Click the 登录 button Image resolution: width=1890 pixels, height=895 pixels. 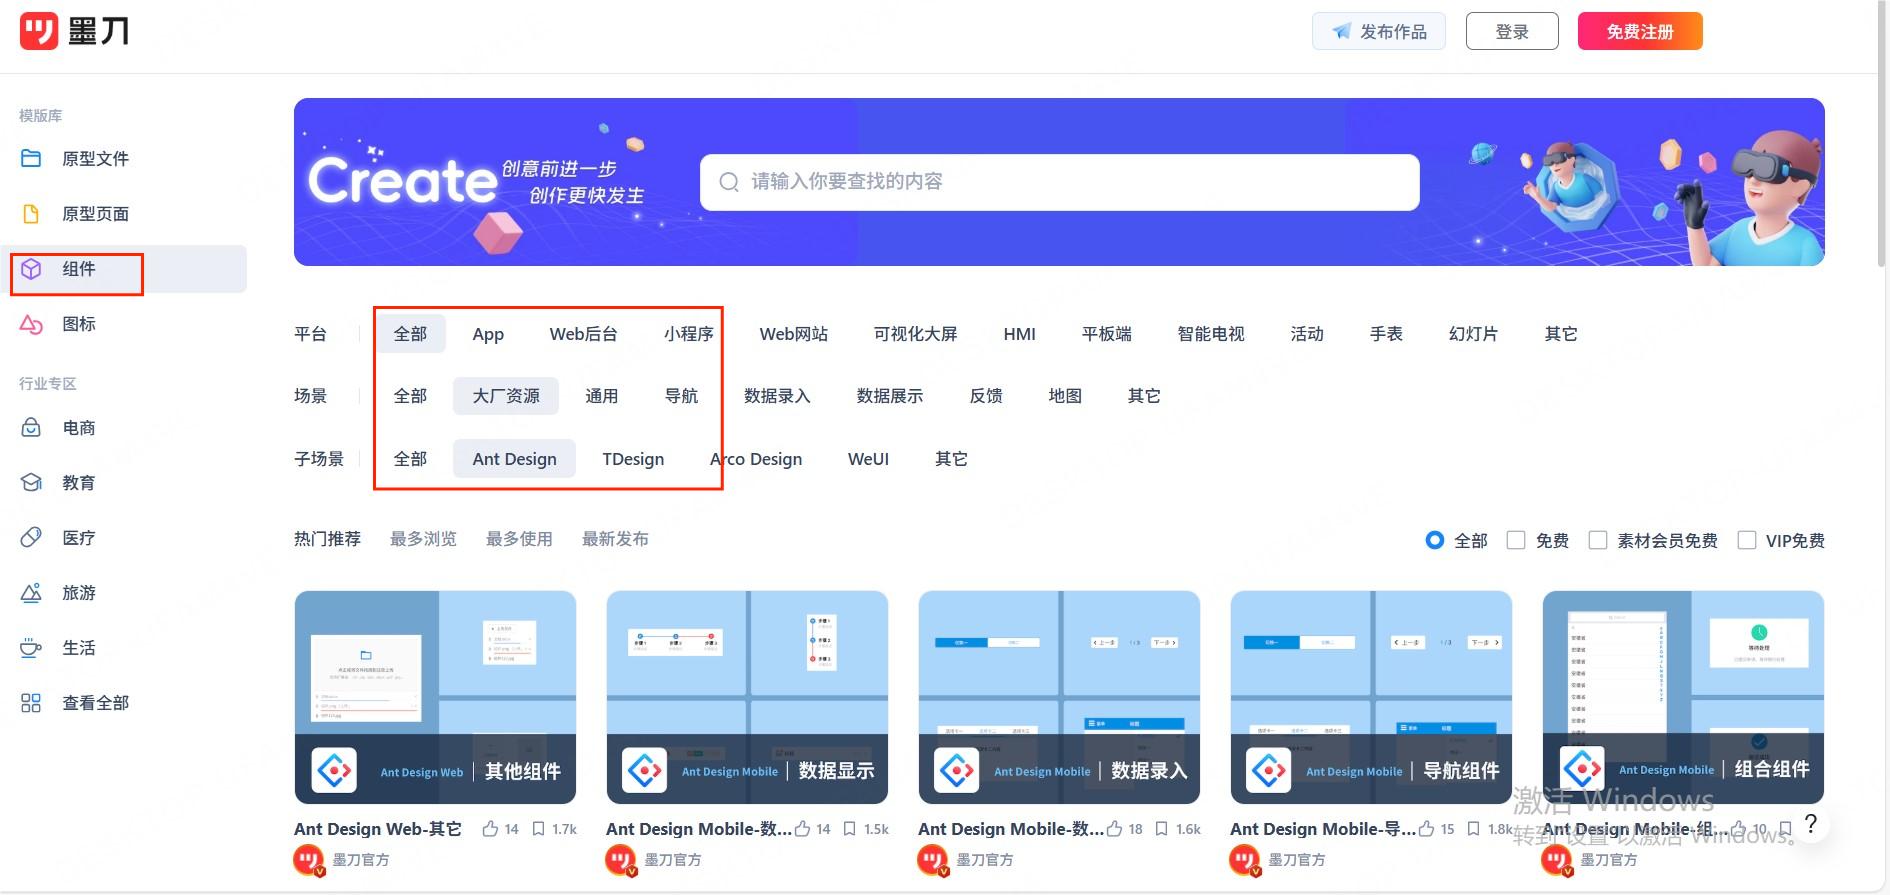click(1512, 31)
